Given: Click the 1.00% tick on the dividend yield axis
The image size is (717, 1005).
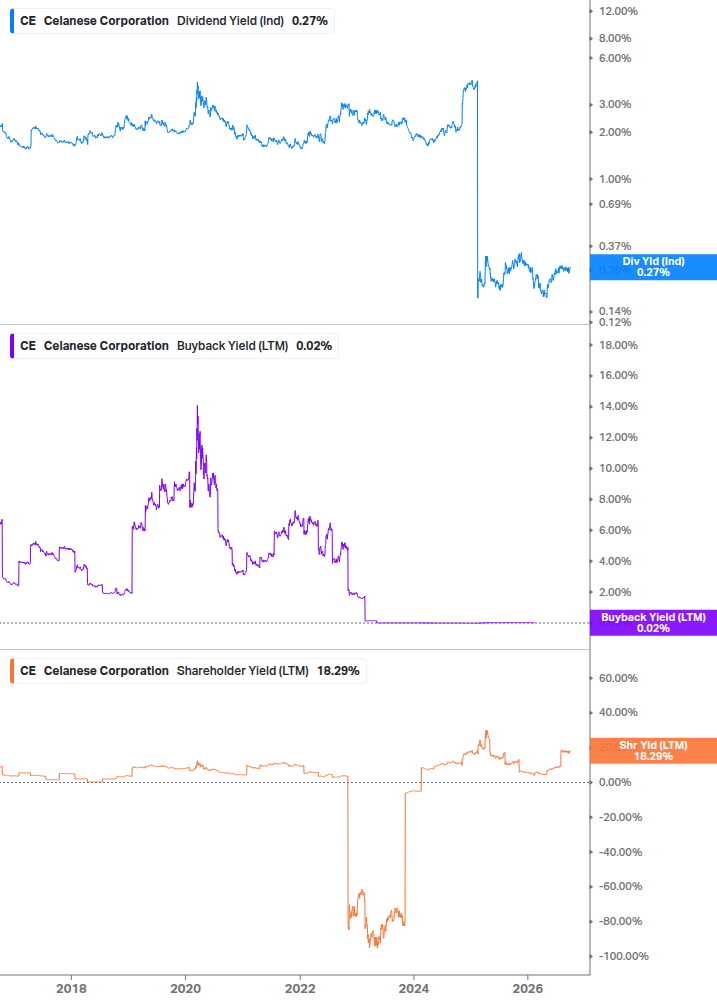Looking at the screenshot, I should coord(615,179).
